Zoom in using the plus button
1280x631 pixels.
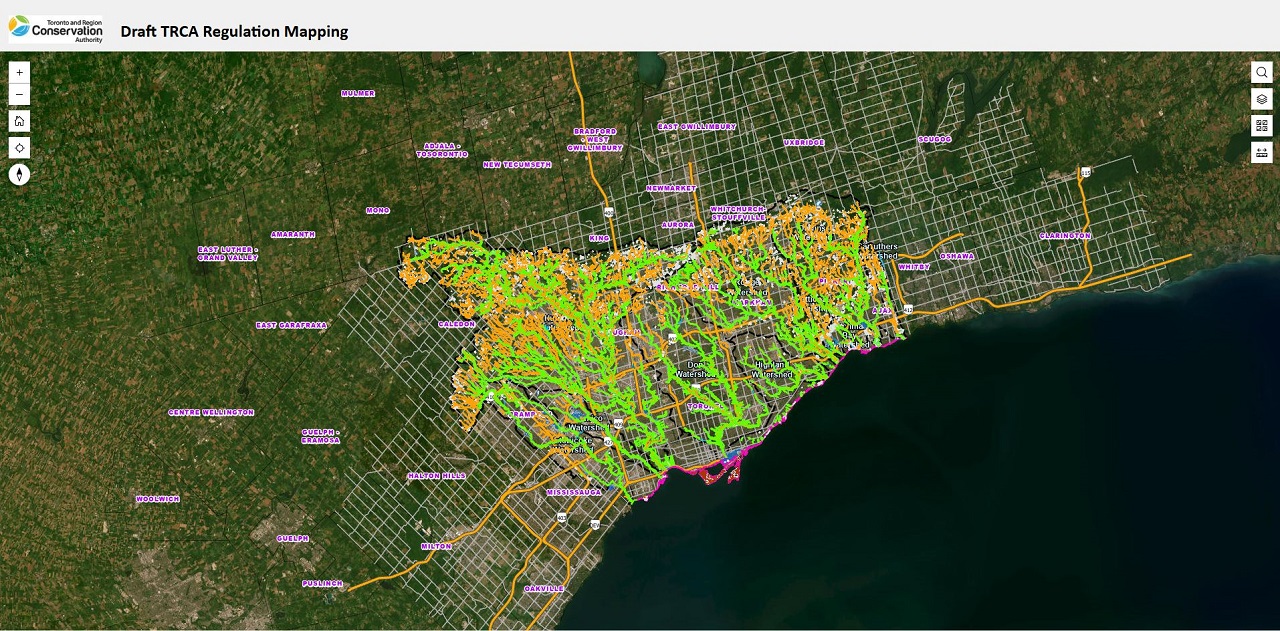point(19,72)
